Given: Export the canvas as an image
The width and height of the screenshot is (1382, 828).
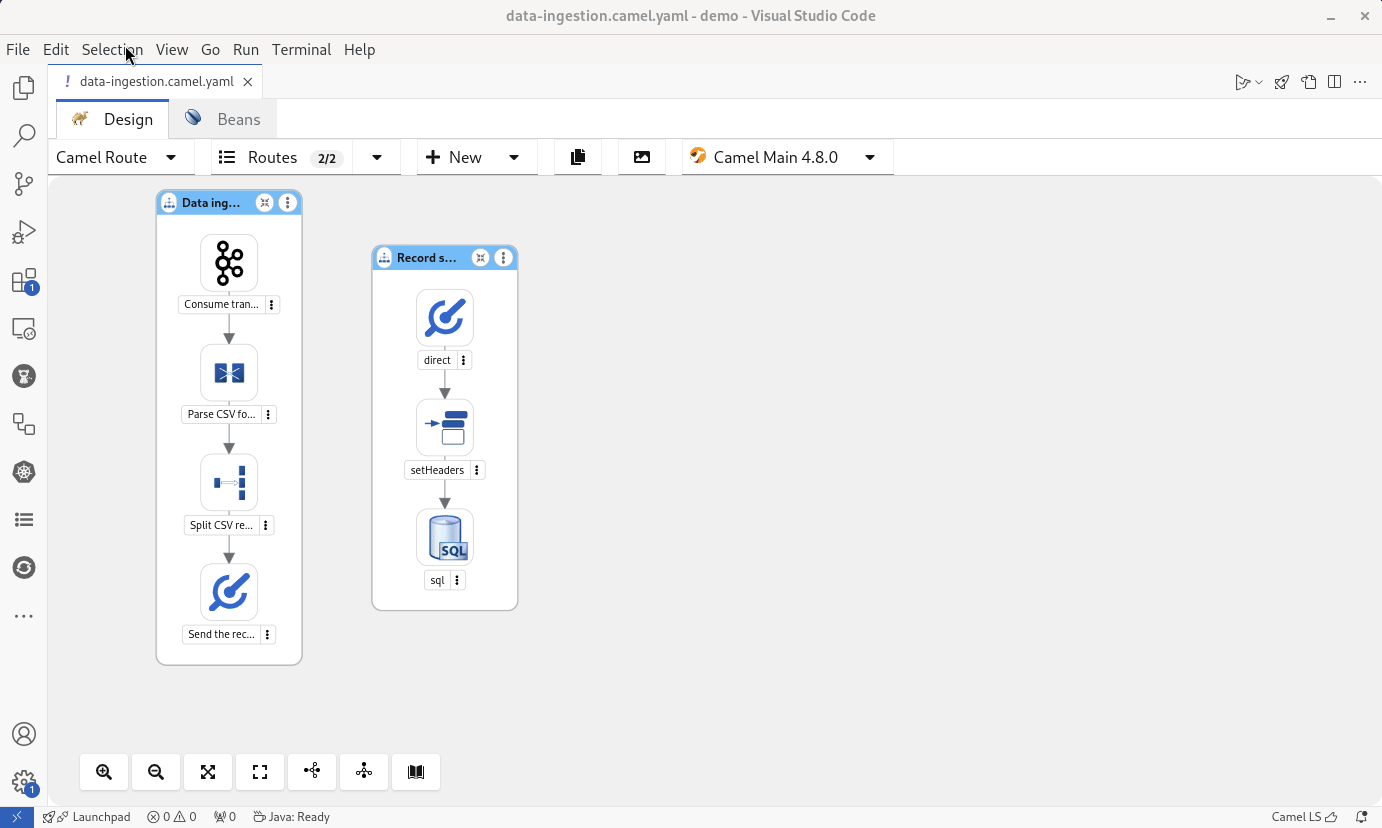Looking at the screenshot, I should [641, 157].
